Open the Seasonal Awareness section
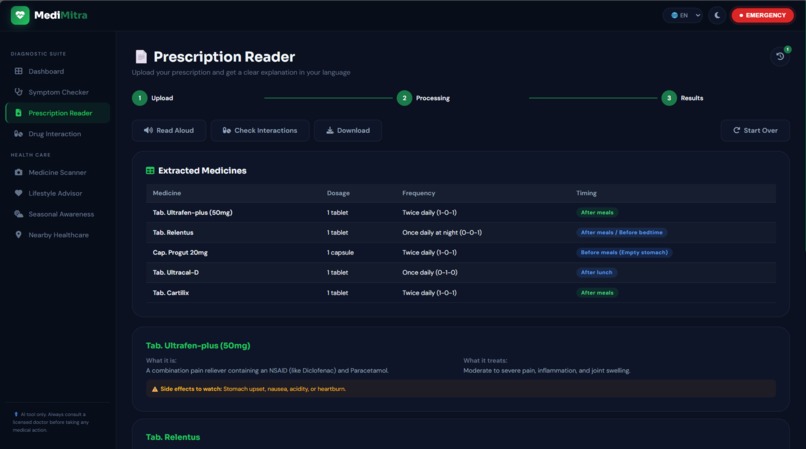The width and height of the screenshot is (806, 449). (58, 214)
